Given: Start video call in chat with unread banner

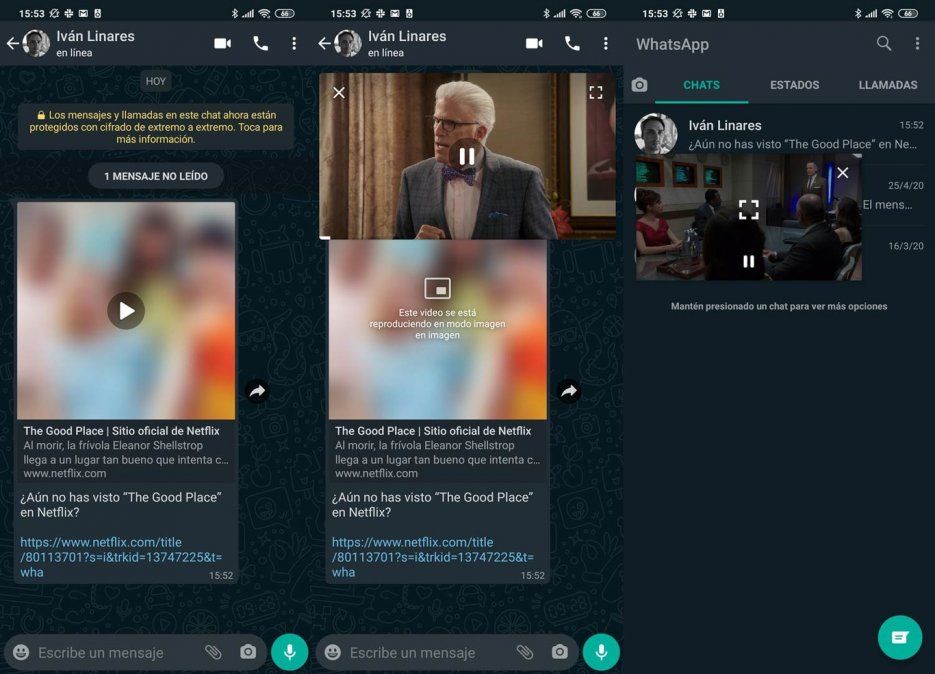Looking at the screenshot, I should click(222, 44).
